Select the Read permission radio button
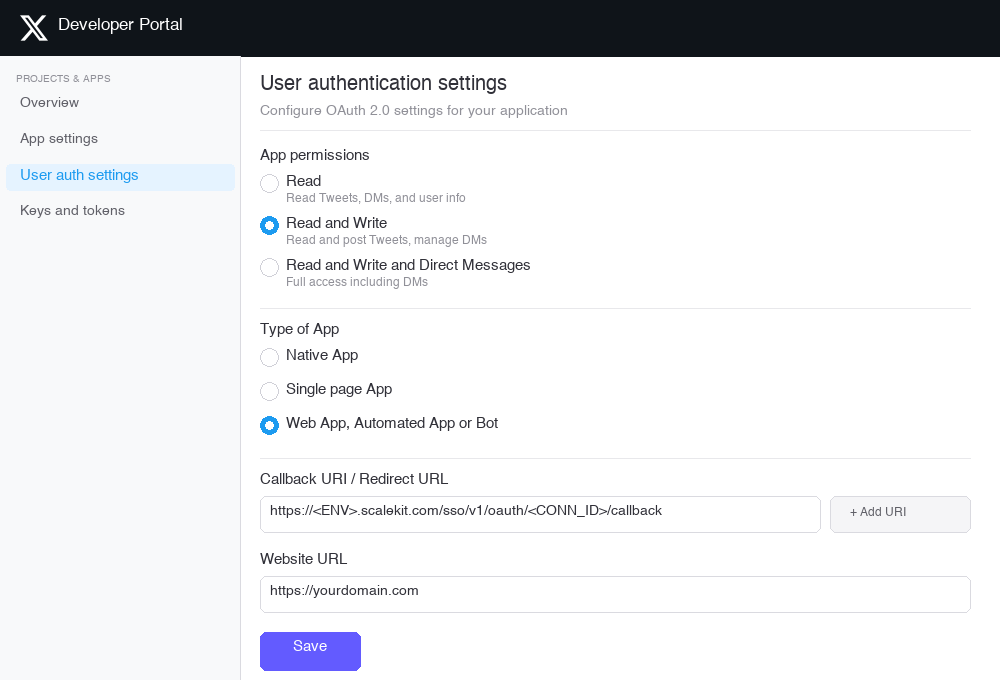This screenshot has width=1000, height=680. click(x=269, y=183)
